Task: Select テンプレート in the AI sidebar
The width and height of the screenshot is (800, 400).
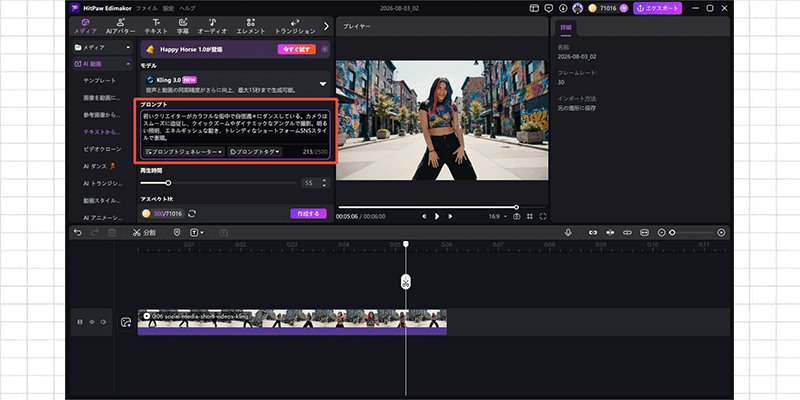Action: (100, 81)
